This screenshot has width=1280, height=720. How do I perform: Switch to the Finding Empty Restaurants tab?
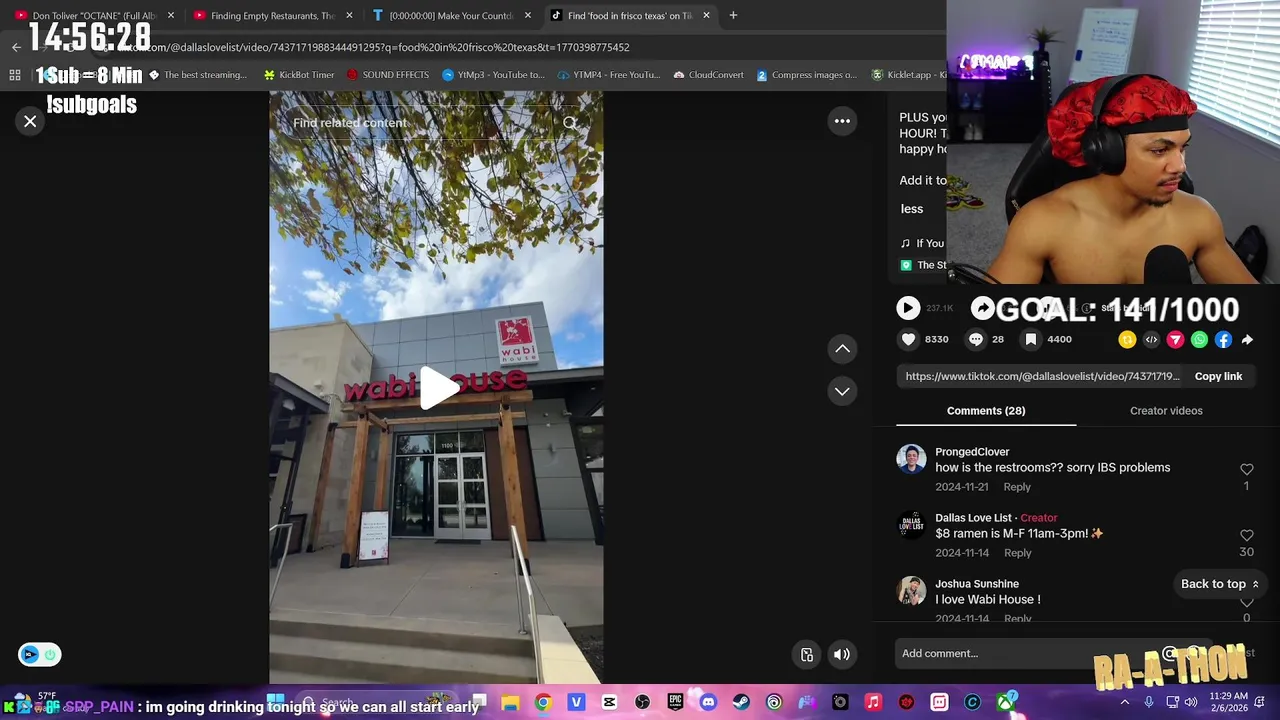tap(270, 15)
